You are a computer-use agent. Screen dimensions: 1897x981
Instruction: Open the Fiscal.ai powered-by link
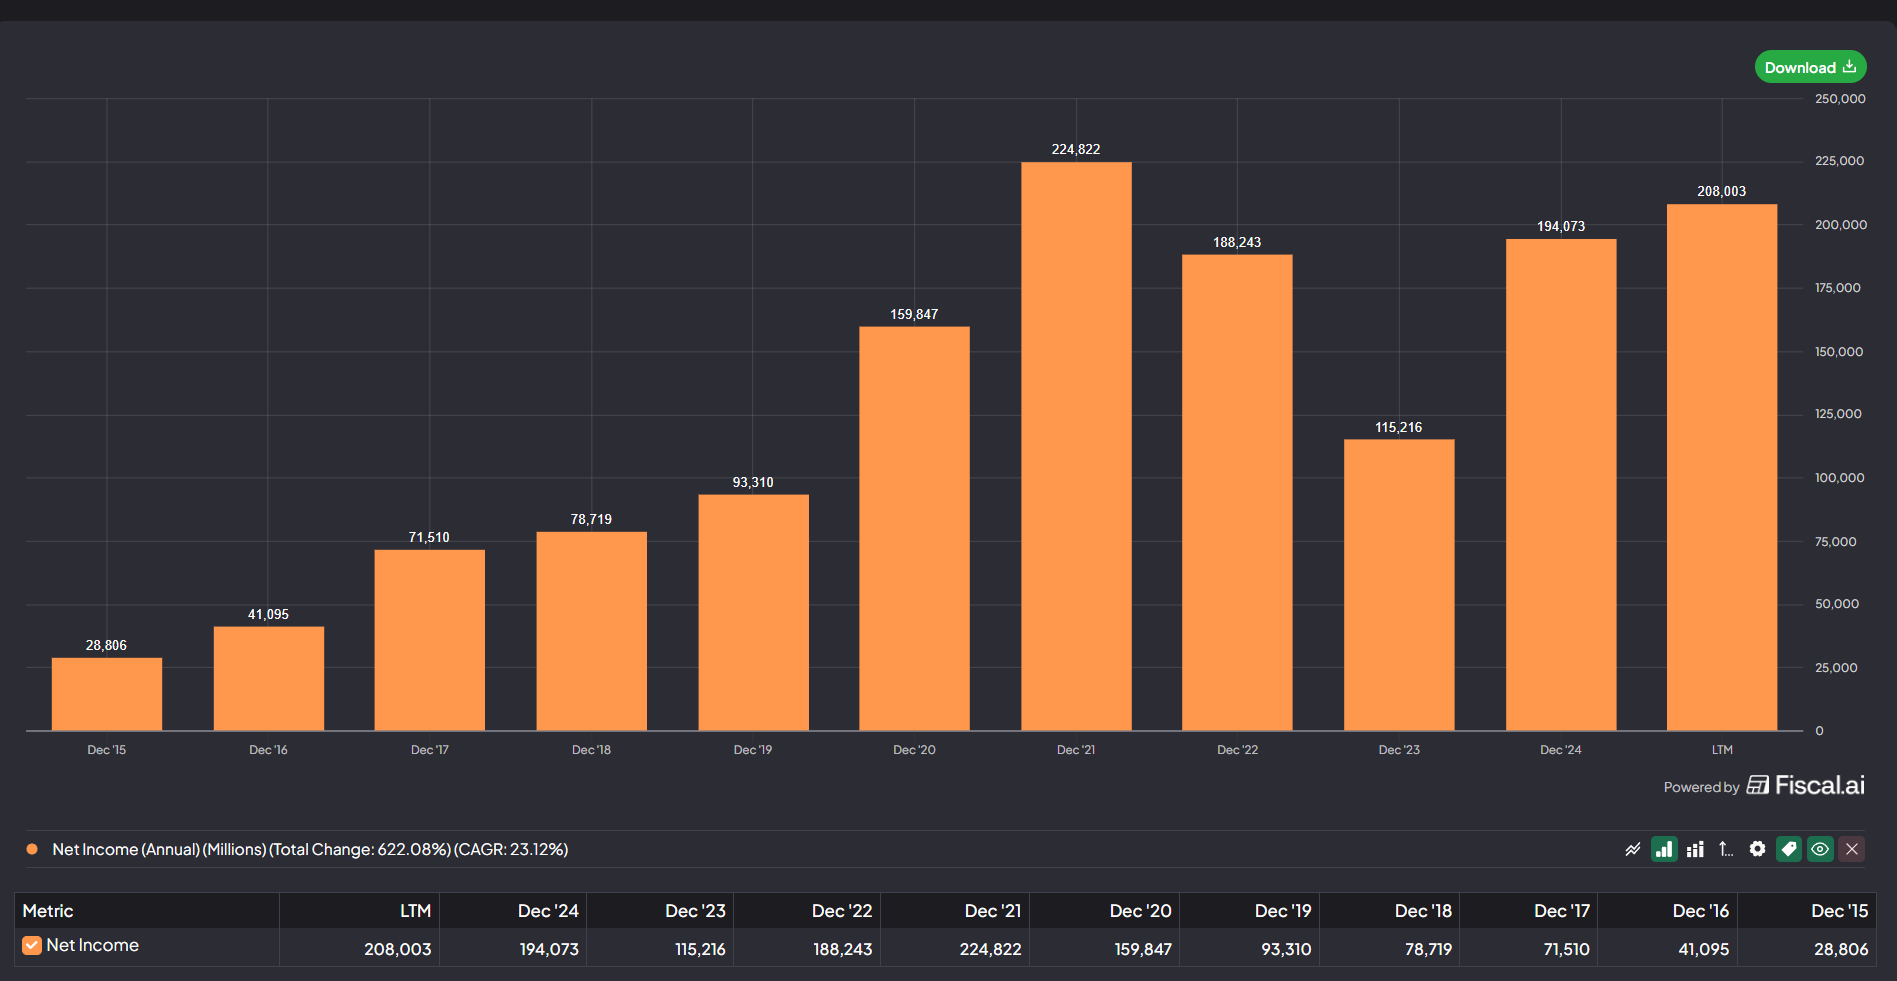tap(1806, 786)
